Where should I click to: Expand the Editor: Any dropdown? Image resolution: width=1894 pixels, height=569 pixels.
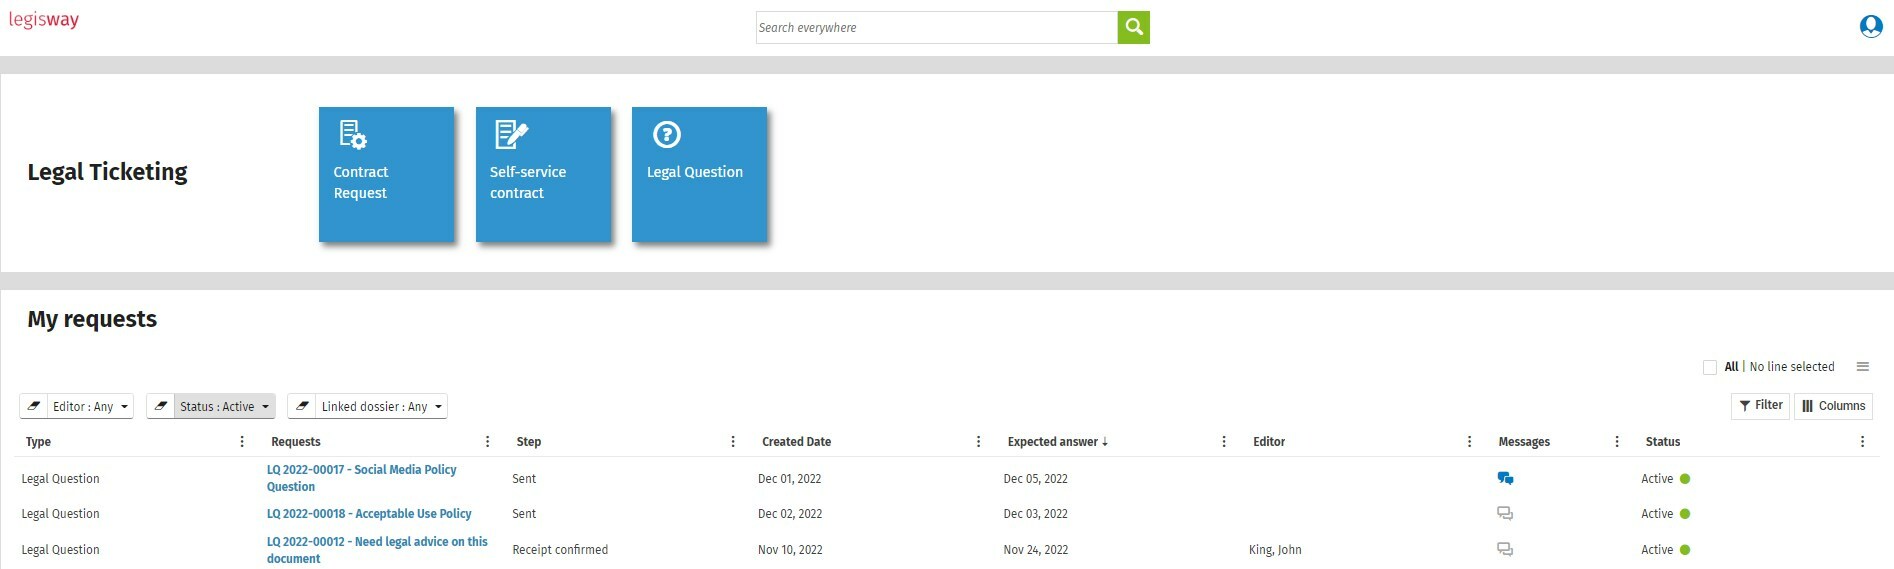coord(90,406)
